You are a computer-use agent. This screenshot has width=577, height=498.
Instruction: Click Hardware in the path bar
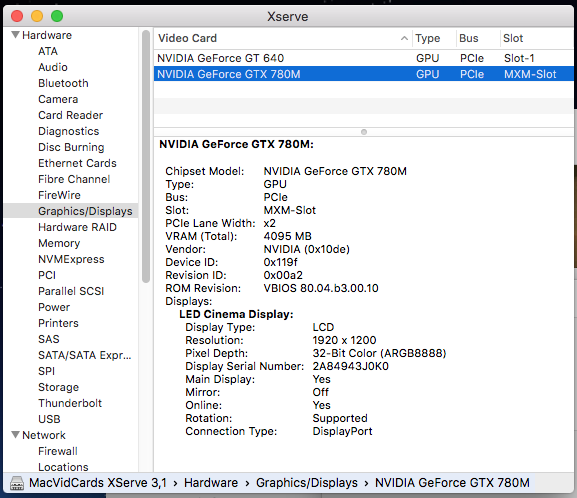click(x=211, y=483)
